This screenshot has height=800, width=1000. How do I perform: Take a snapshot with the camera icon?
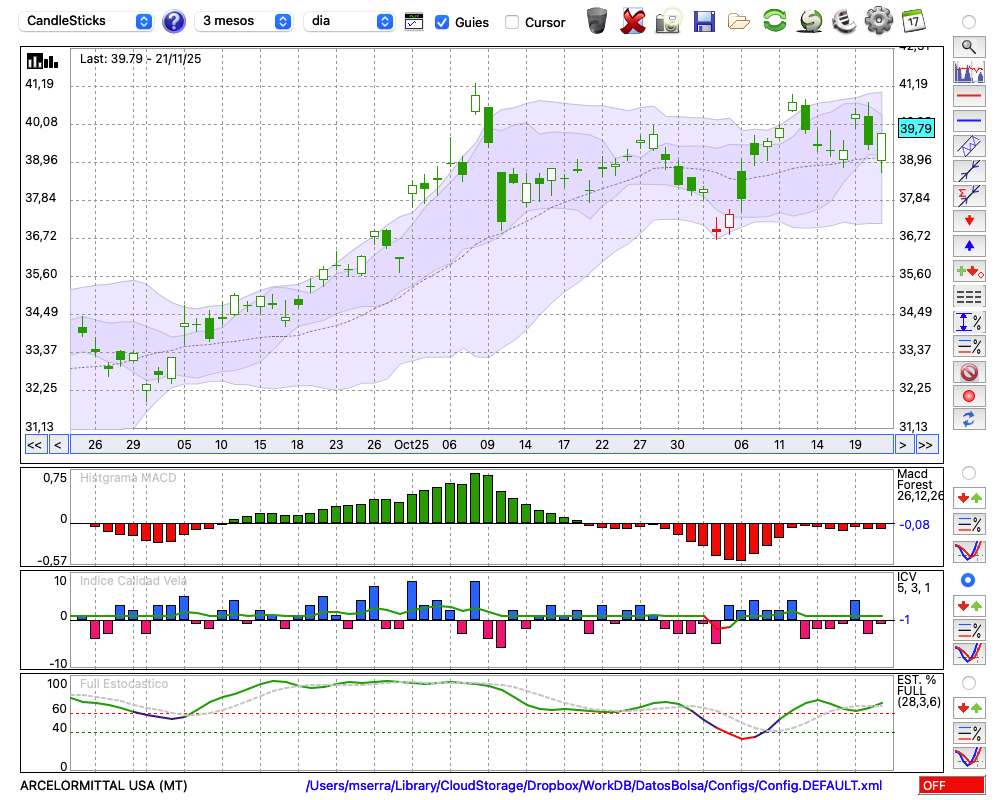click(x=668, y=21)
